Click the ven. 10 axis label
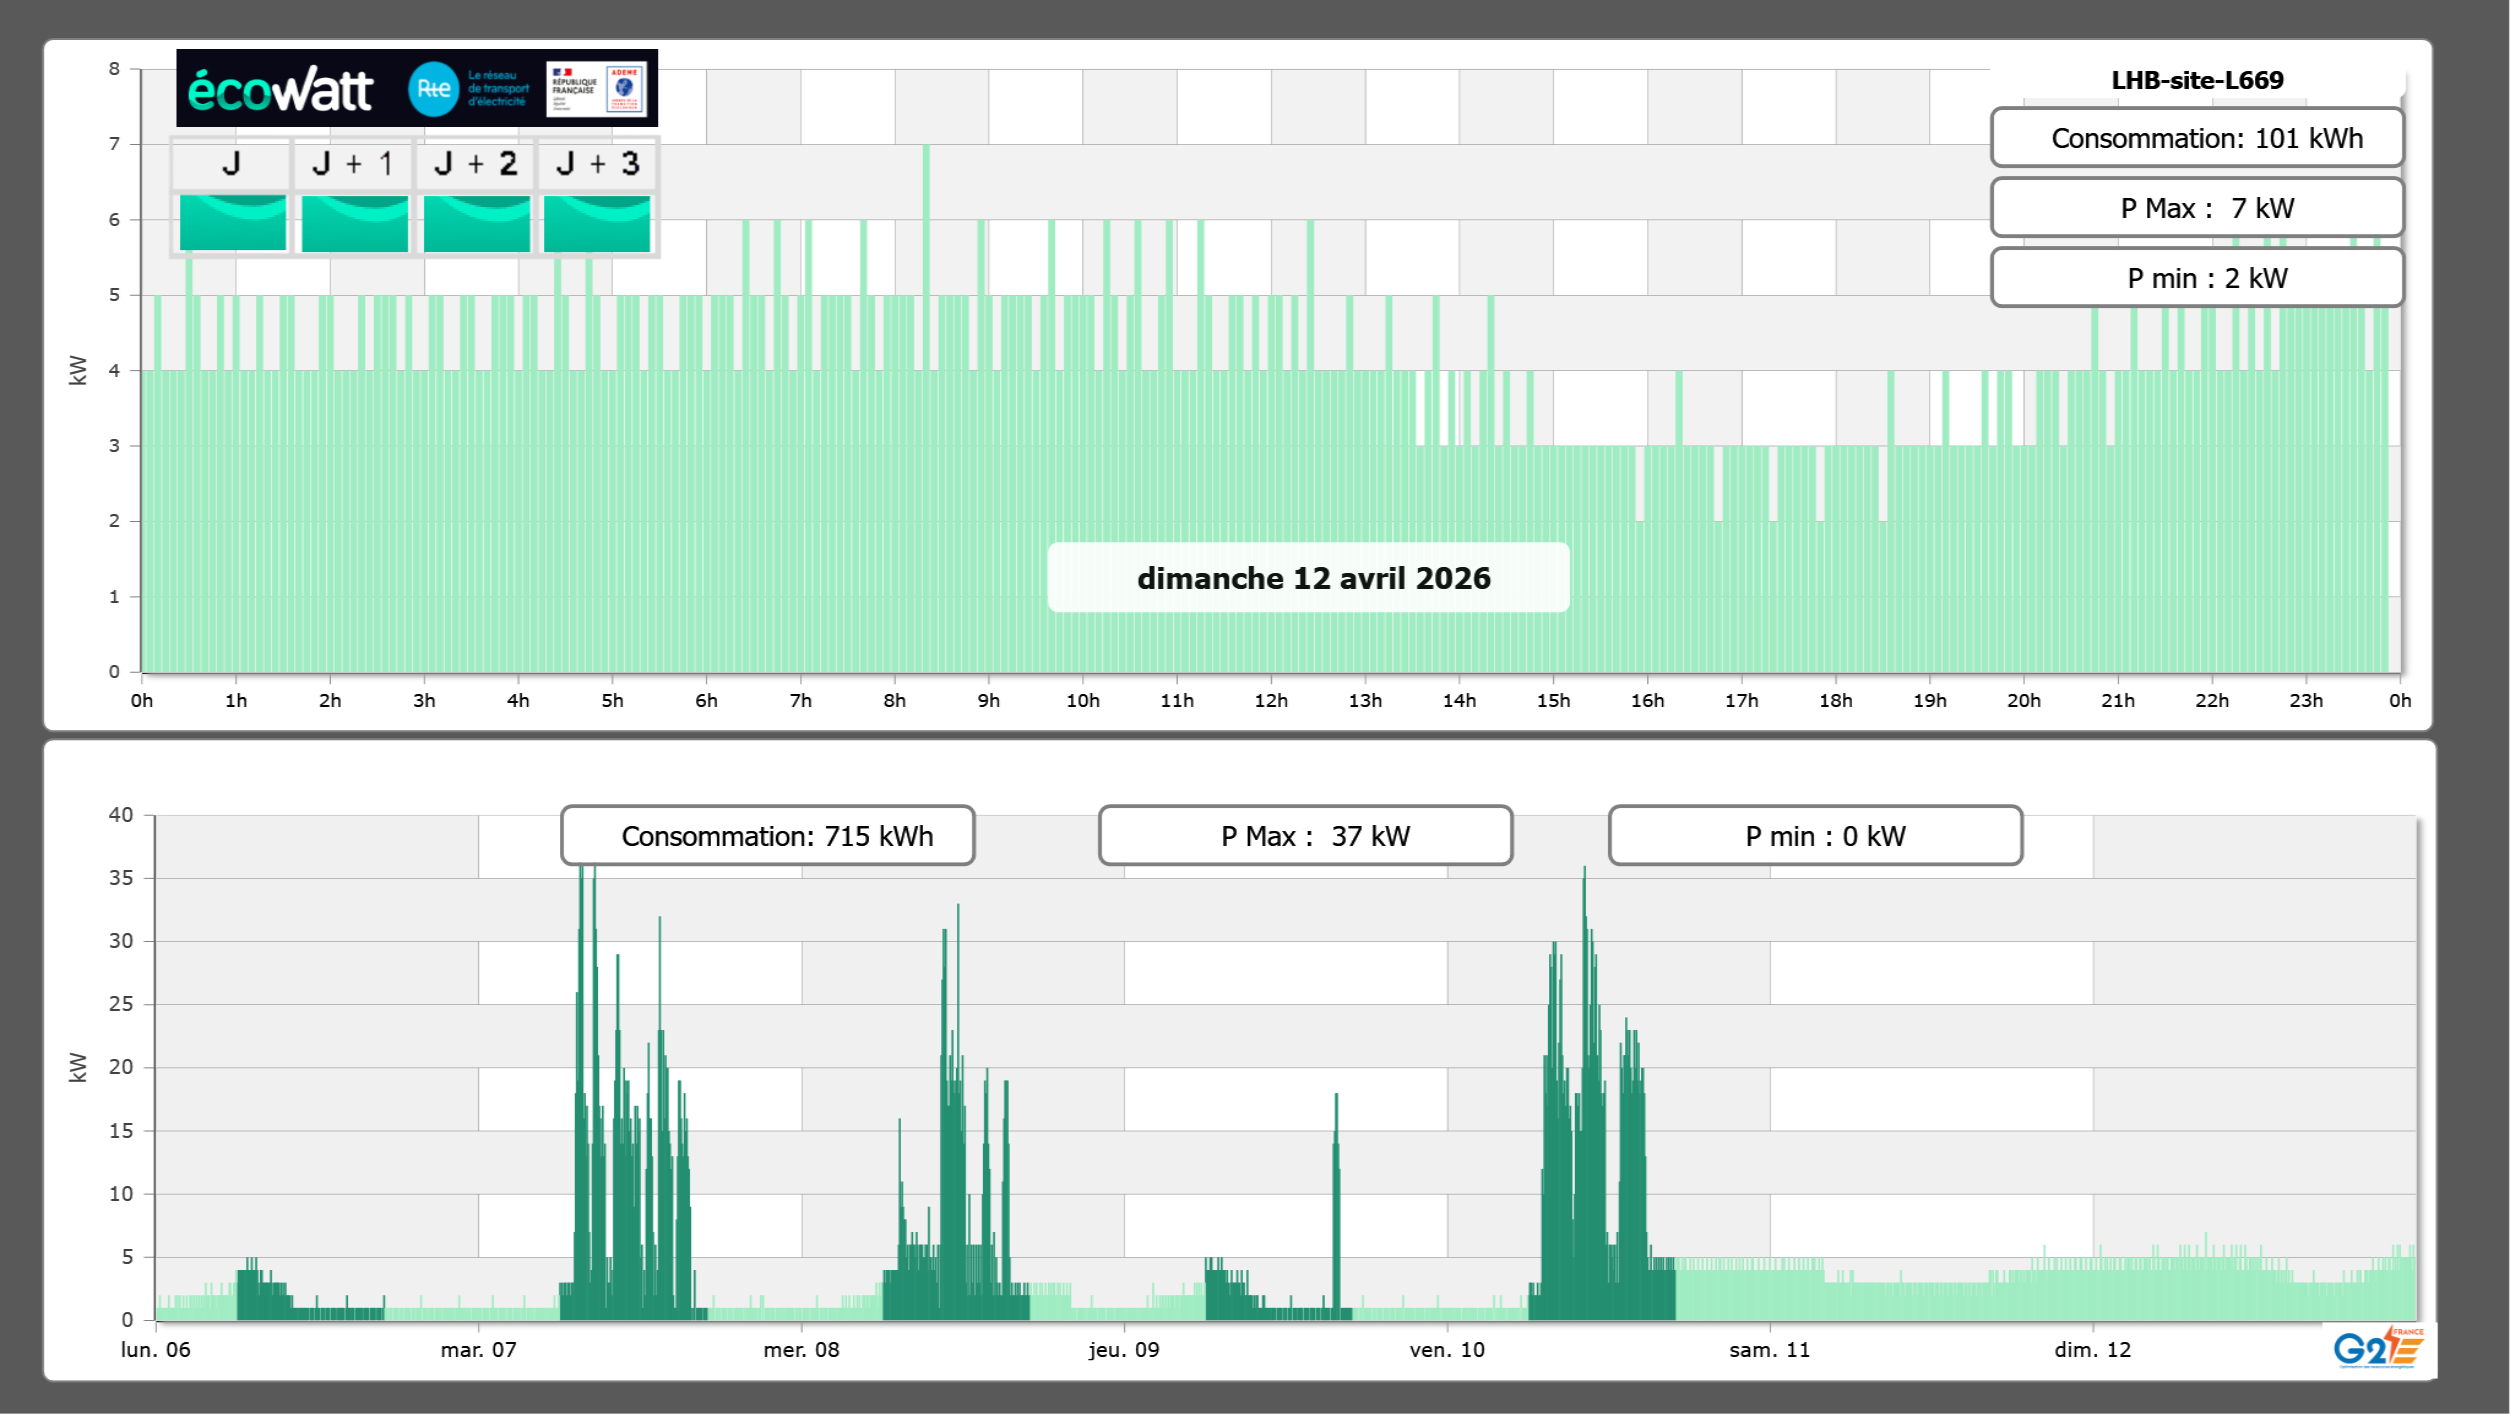The height and width of the screenshot is (1415, 2511). click(x=1446, y=1349)
